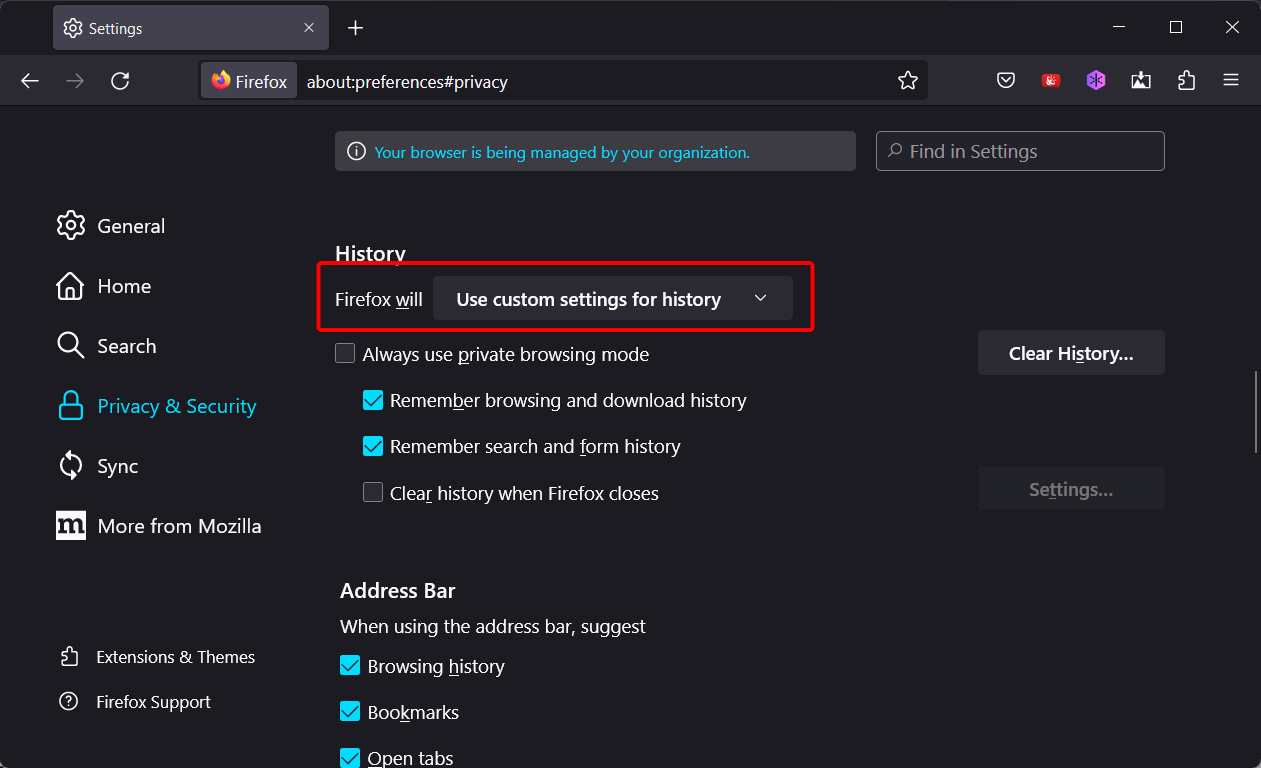
Task: Click the Settings... button beside Clear history option
Action: 1071,489
